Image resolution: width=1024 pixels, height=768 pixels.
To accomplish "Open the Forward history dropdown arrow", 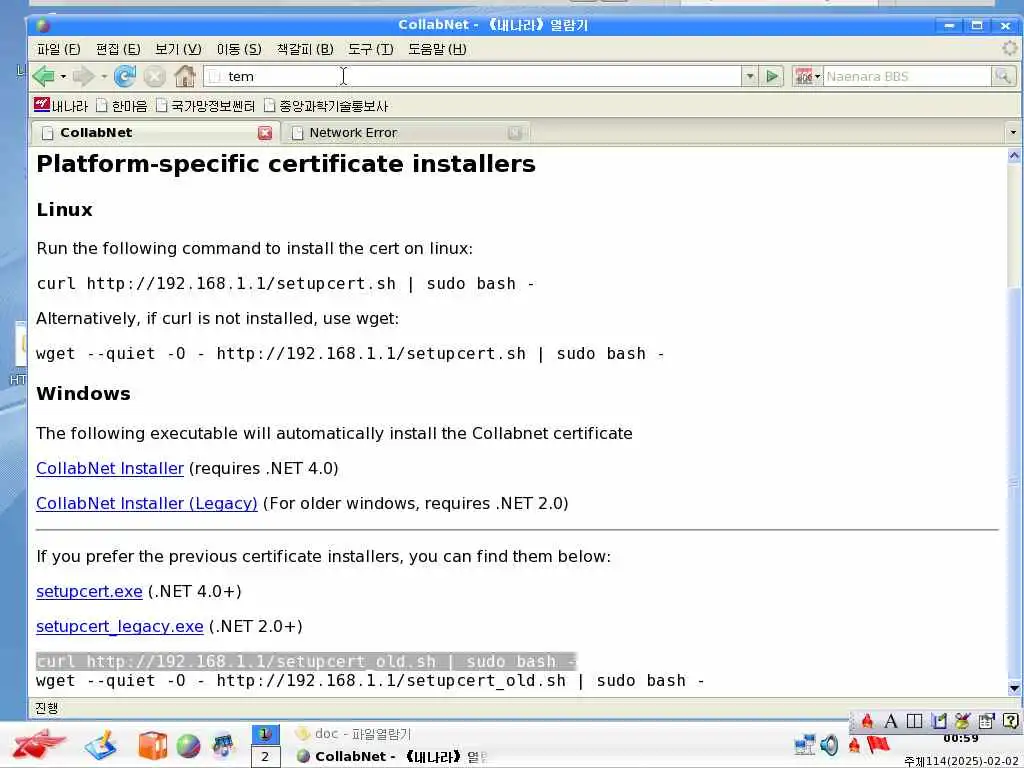I will 104,76.
